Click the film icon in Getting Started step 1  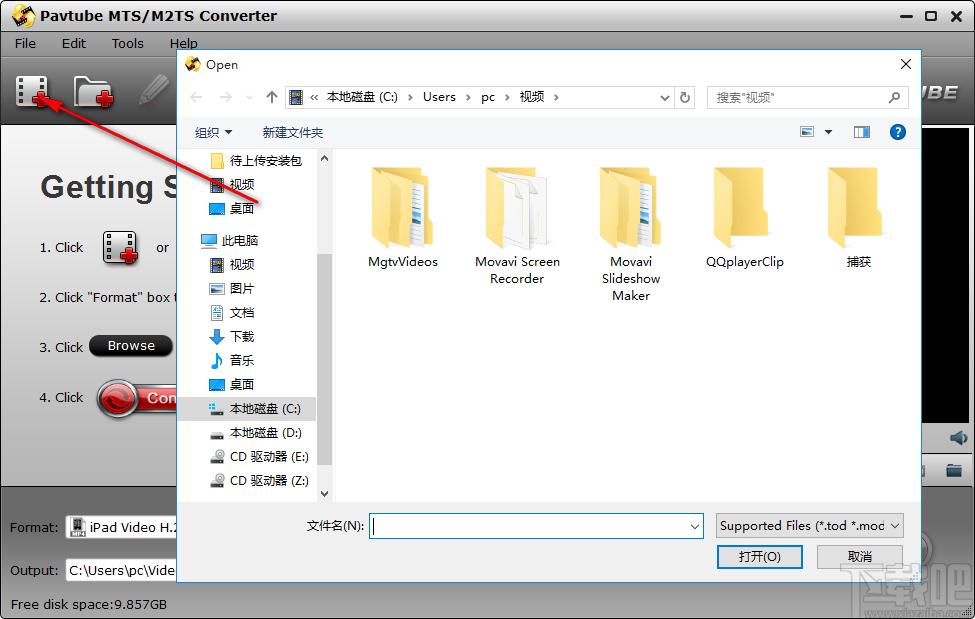click(120, 248)
